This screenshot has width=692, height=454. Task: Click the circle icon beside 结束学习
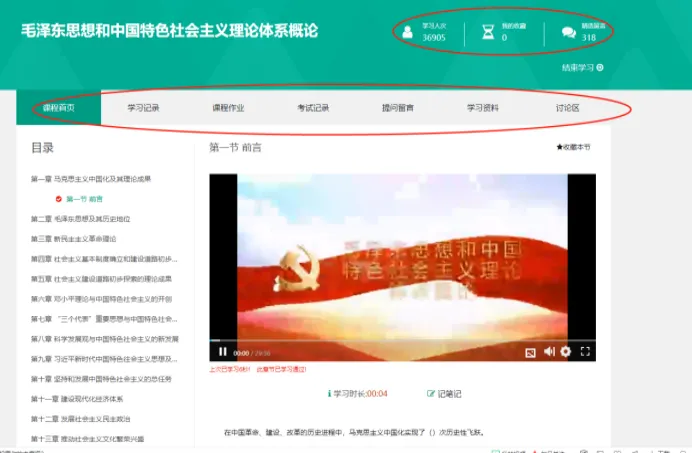click(600, 68)
